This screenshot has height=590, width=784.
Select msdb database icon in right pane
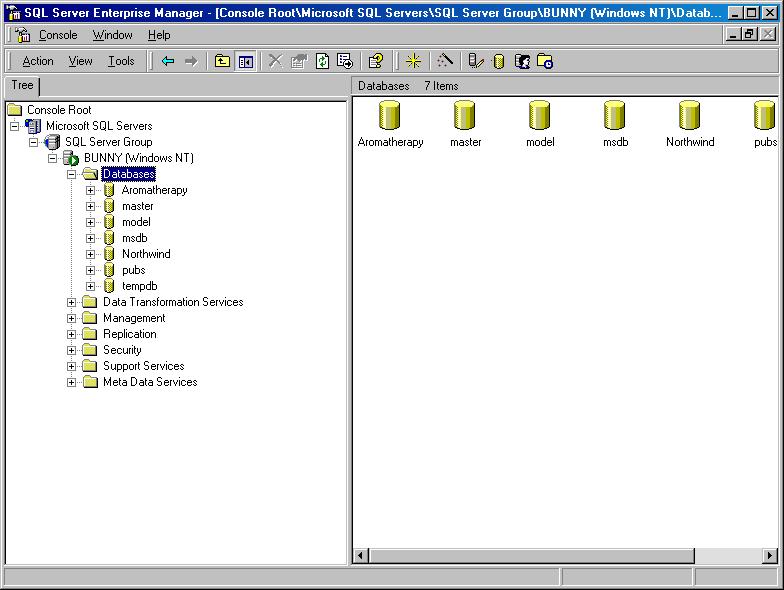tap(614, 115)
